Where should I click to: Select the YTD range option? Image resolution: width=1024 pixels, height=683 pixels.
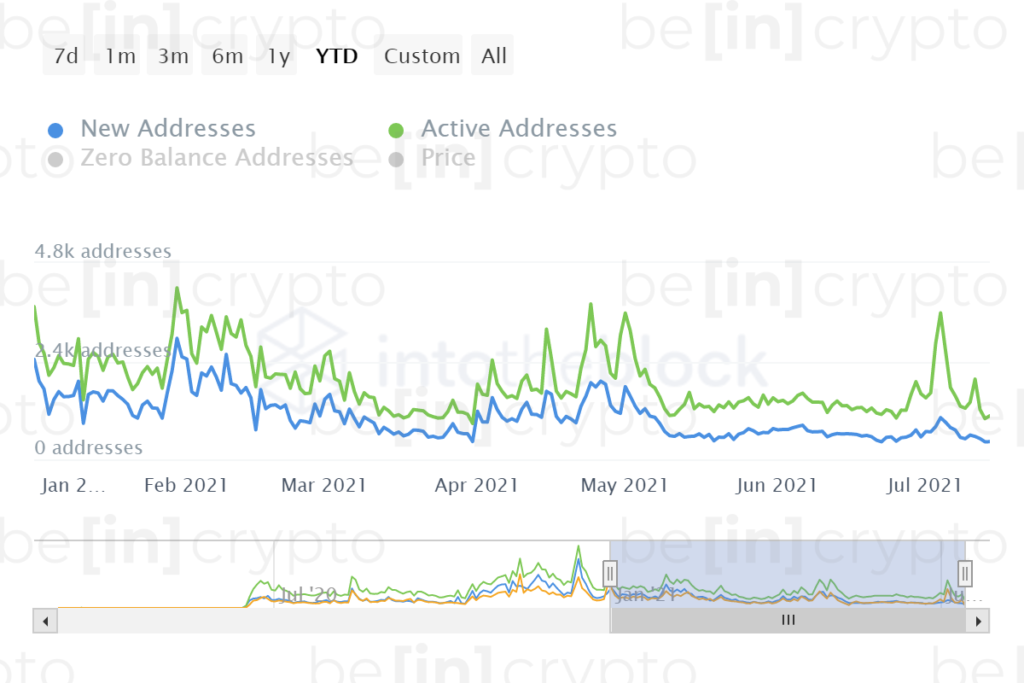click(x=336, y=56)
